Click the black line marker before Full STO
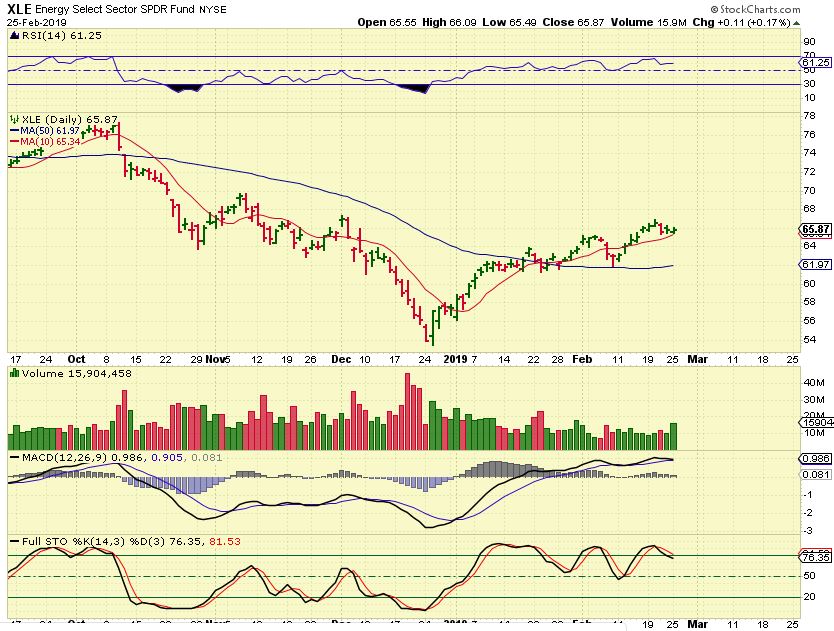834x631 pixels. click(14, 542)
